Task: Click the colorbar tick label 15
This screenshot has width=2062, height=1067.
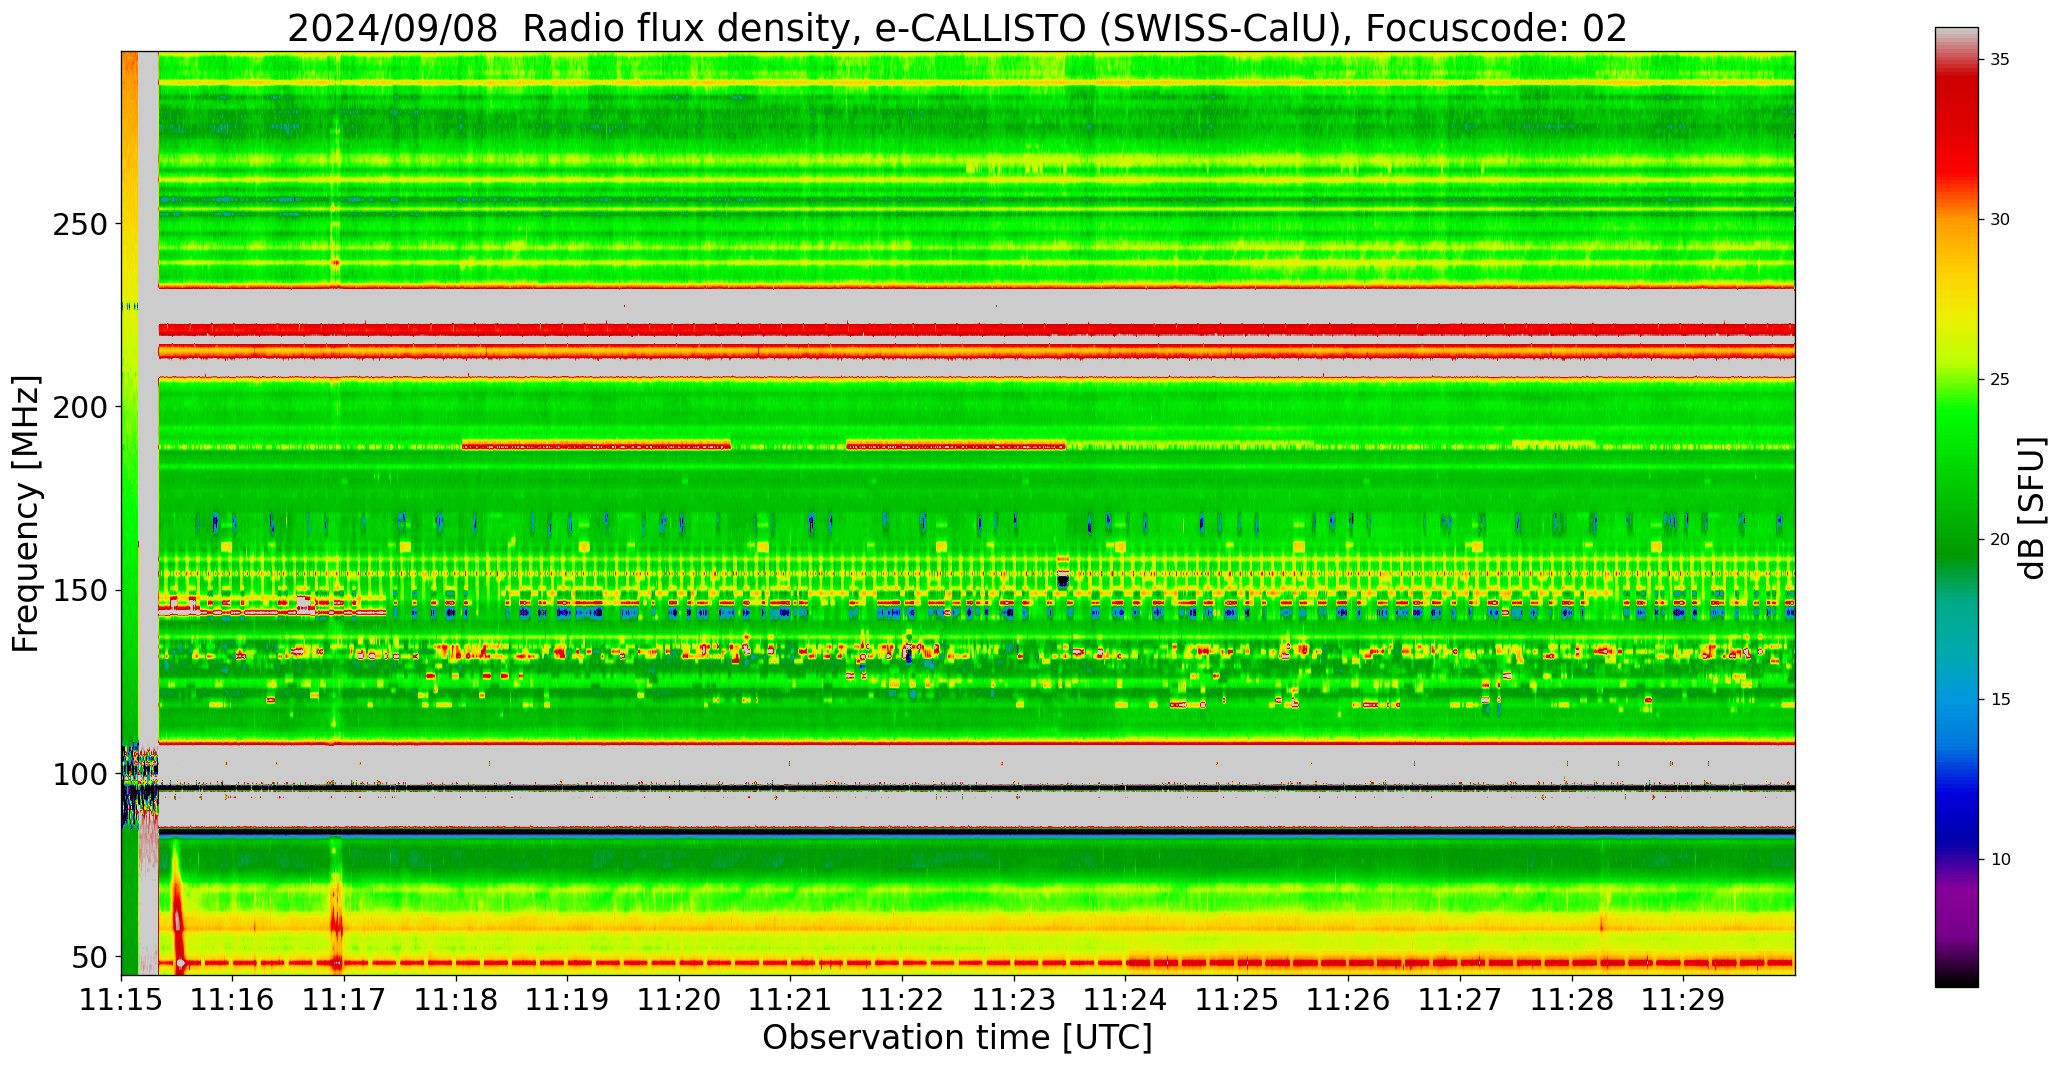Action: [2000, 699]
